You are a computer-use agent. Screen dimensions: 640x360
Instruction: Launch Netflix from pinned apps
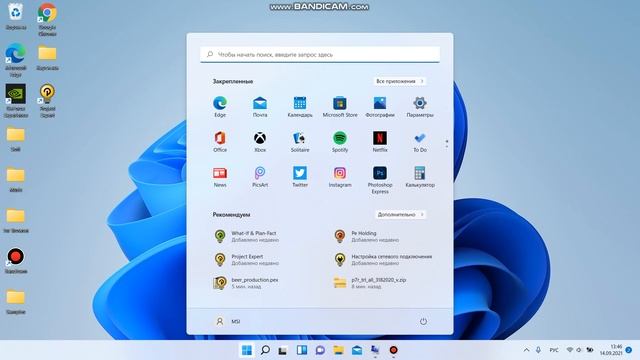380,142
